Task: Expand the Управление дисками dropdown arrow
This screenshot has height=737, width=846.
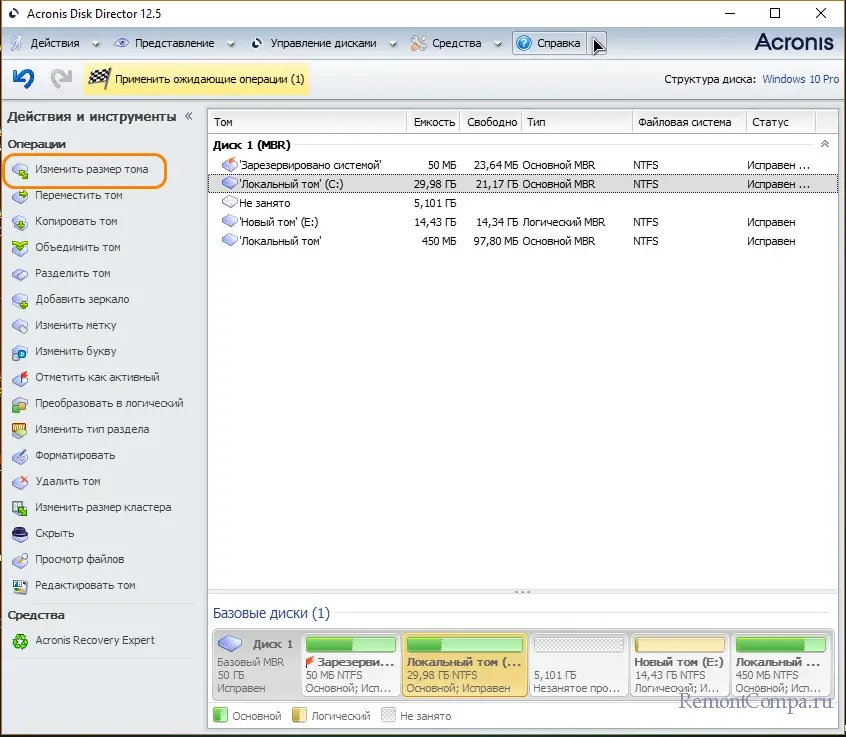Action: (x=393, y=44)
